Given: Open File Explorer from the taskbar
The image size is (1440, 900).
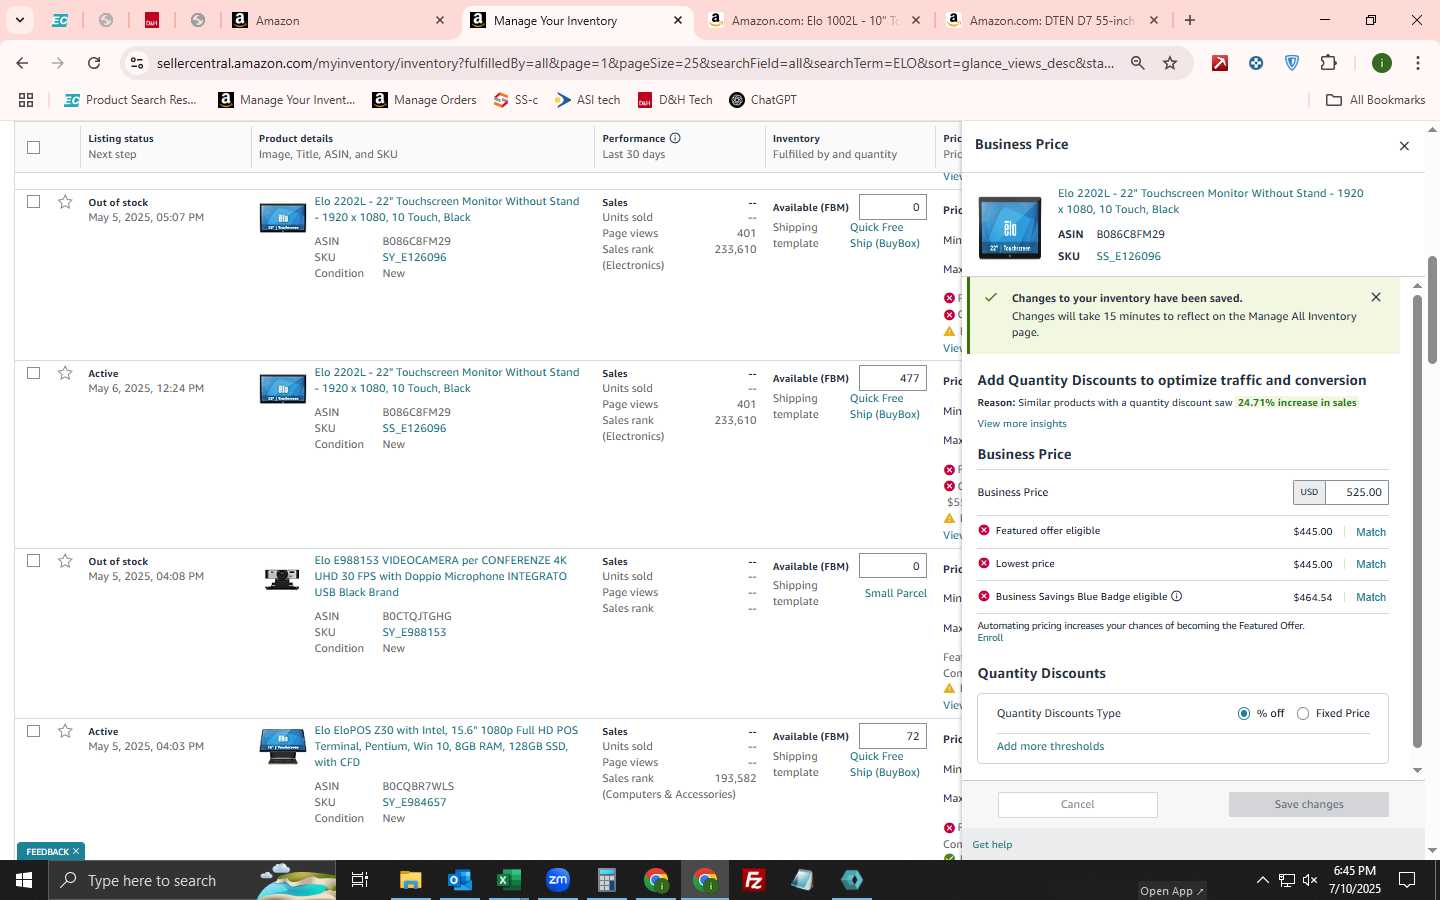Looking at the screenshot, I should click(x=411, y=880).
